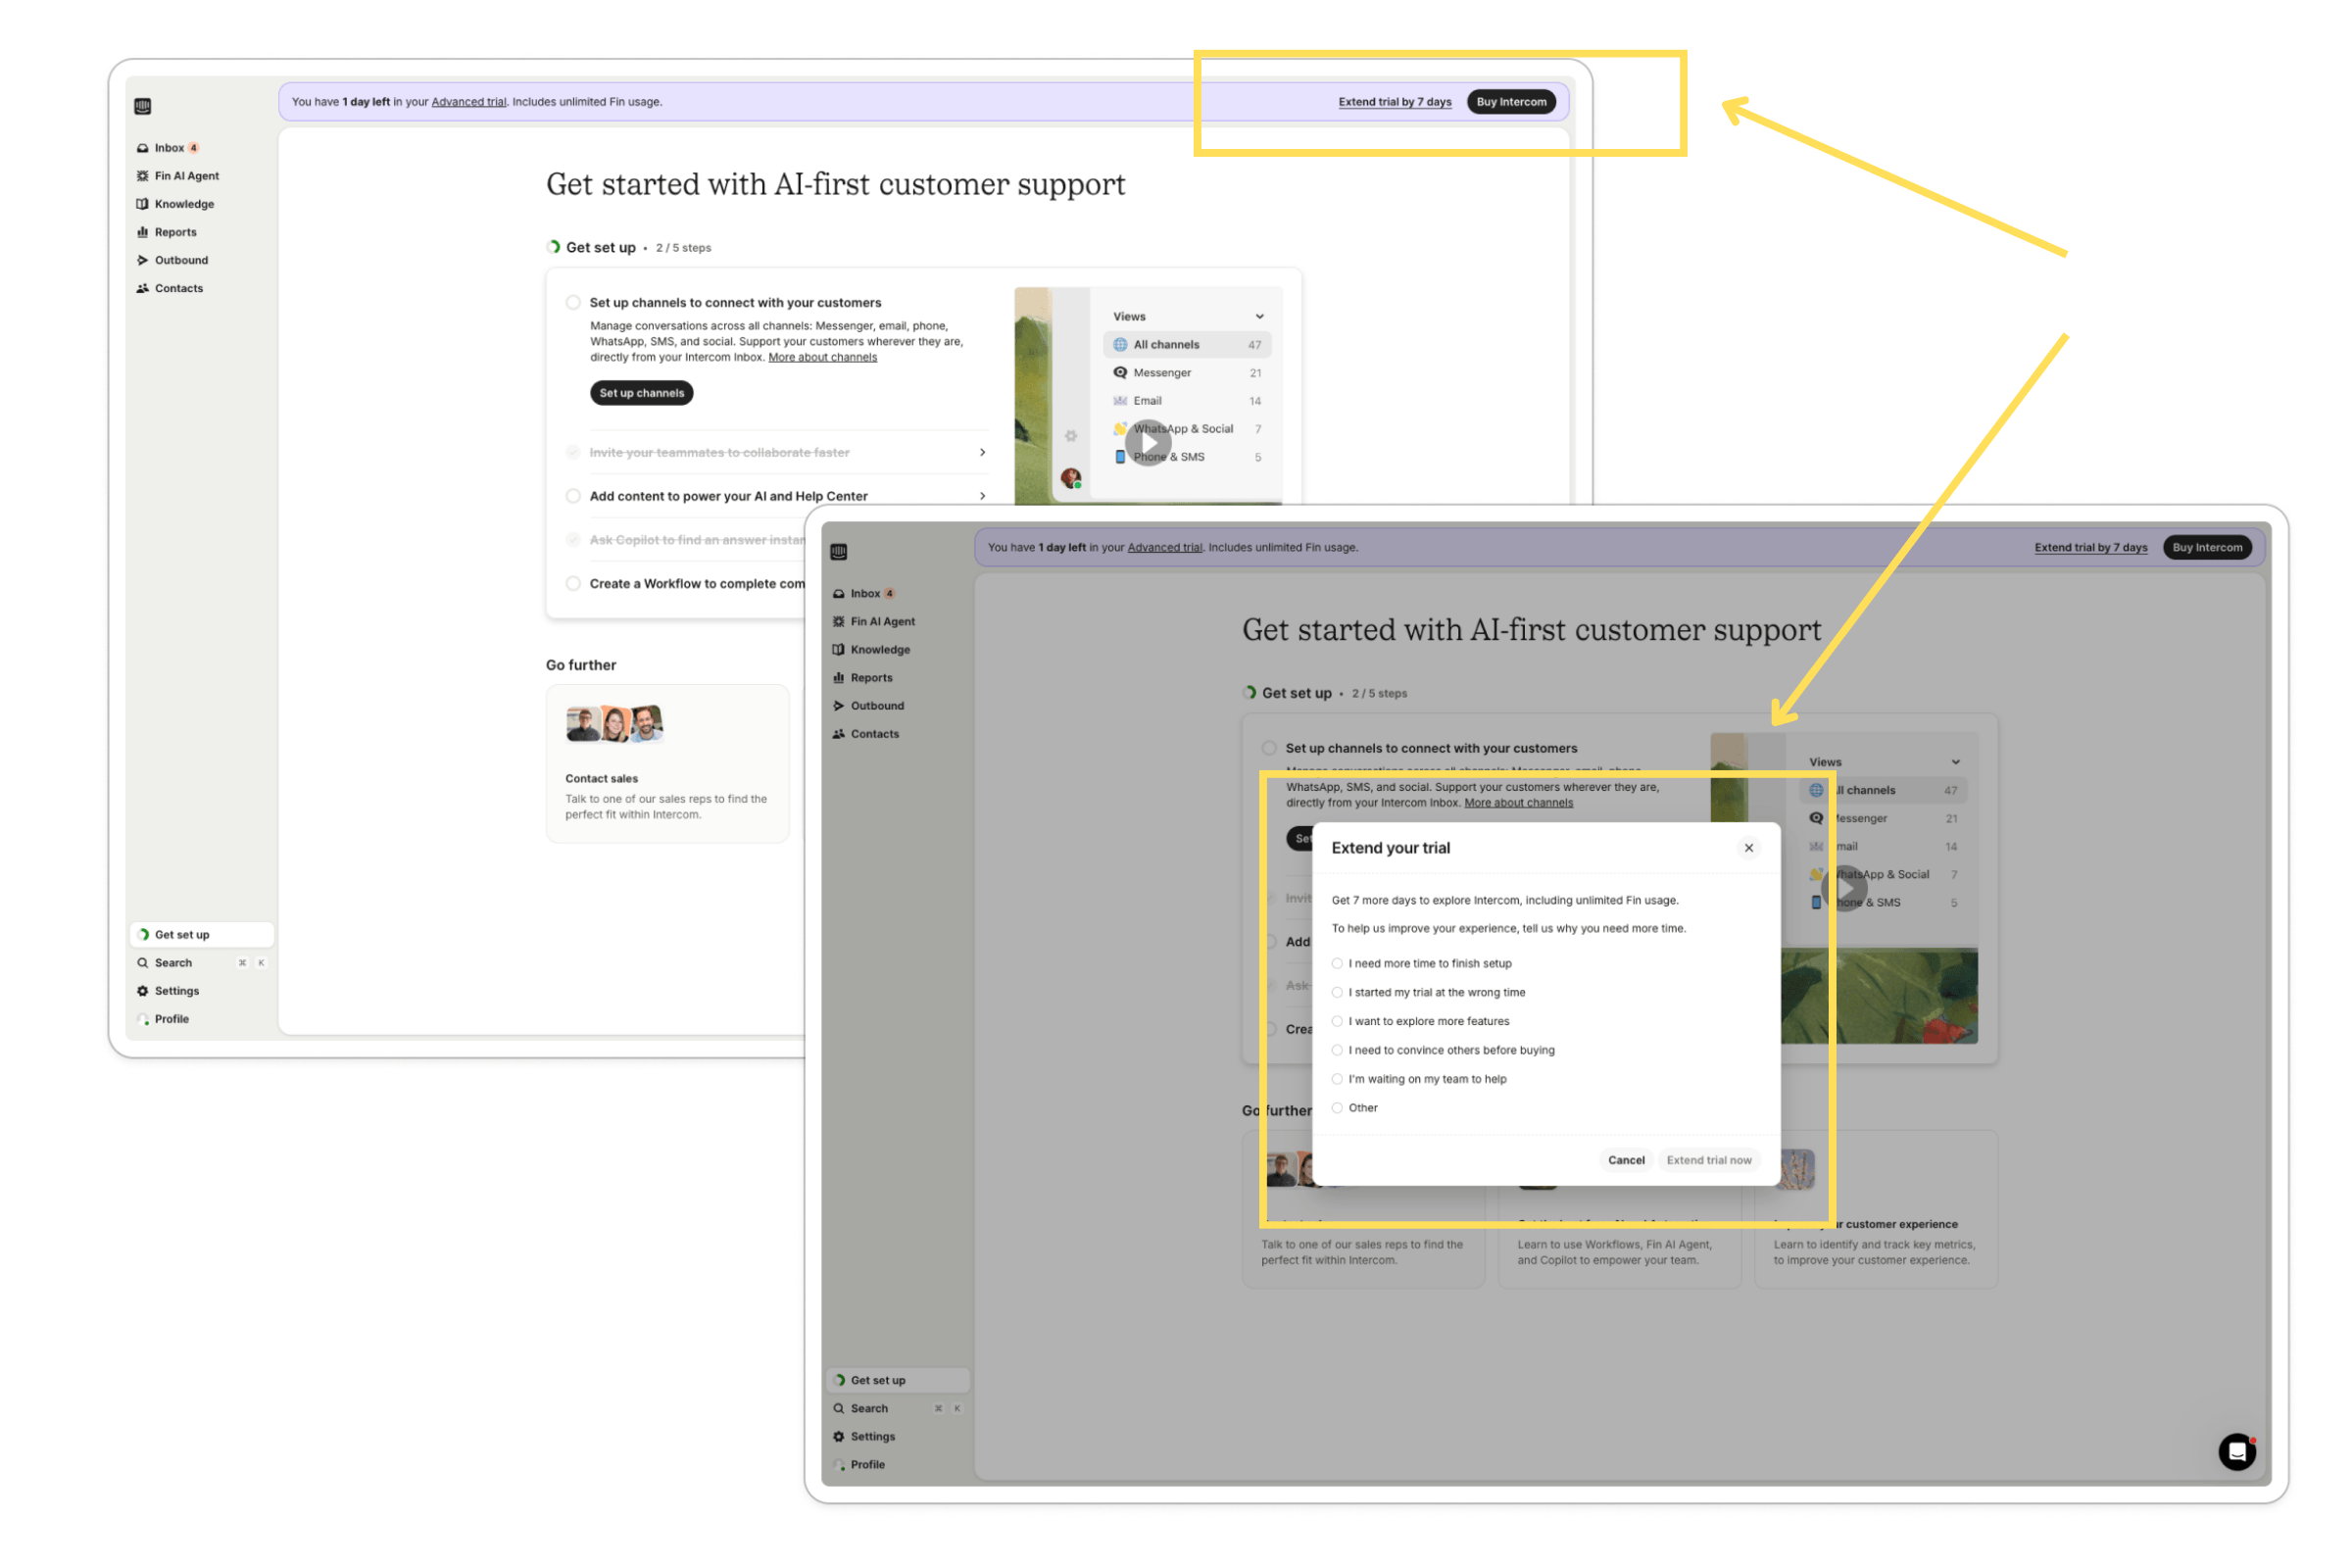Screen dimensions: 2352x1568
Task: Play the channels video in back window
Action: (1148, 443)
